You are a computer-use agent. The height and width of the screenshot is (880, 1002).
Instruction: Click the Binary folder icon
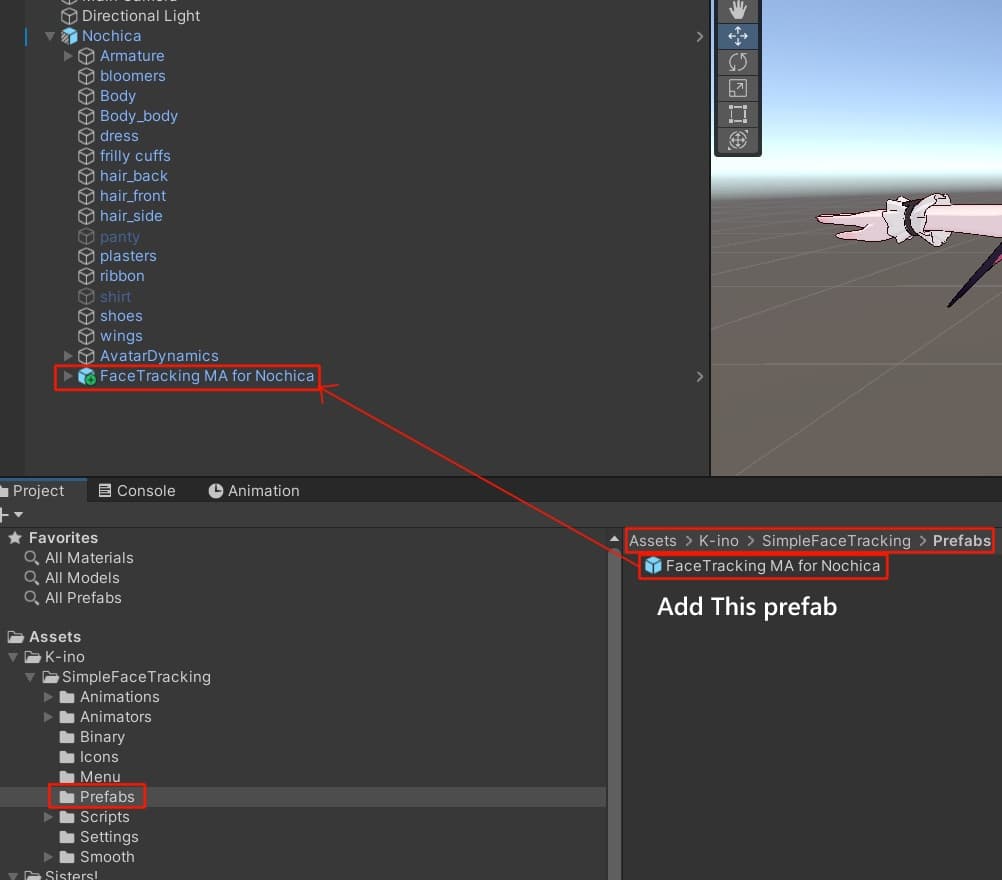pos(67,737)
